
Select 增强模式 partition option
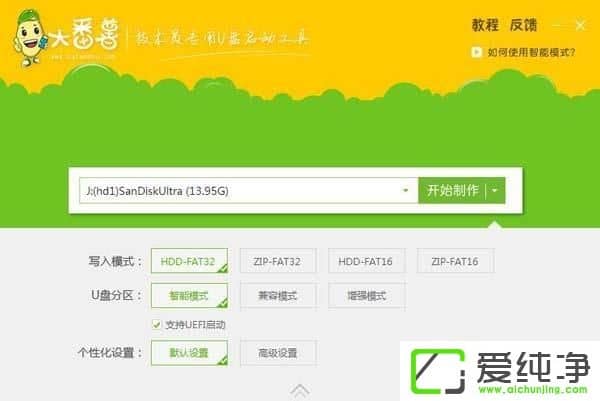(x=366, y=295)
